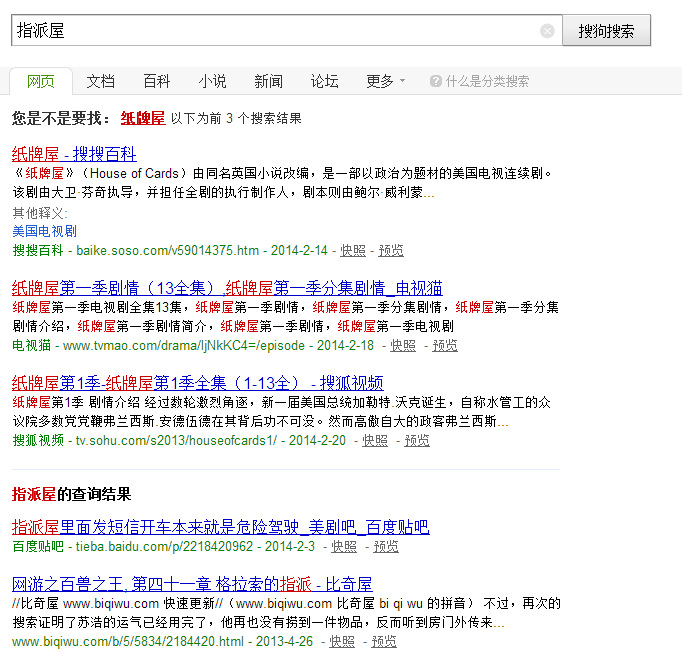
Task: Click the question mark icon beside 什么是分类搜索
Action: pos(435,81)
